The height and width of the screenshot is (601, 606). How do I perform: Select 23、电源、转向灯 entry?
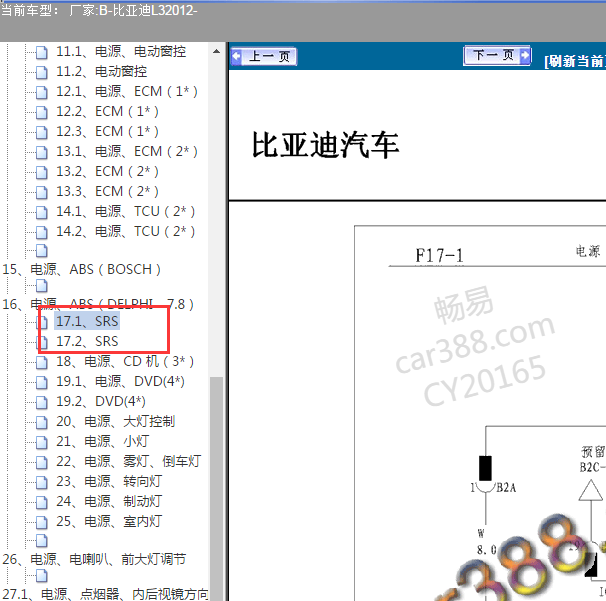click(x=109, y=482)
